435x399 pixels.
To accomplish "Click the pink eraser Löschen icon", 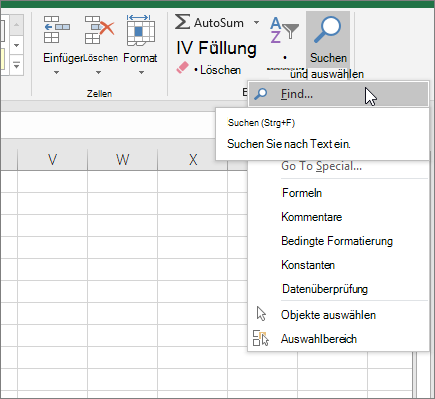I will 182,68.
